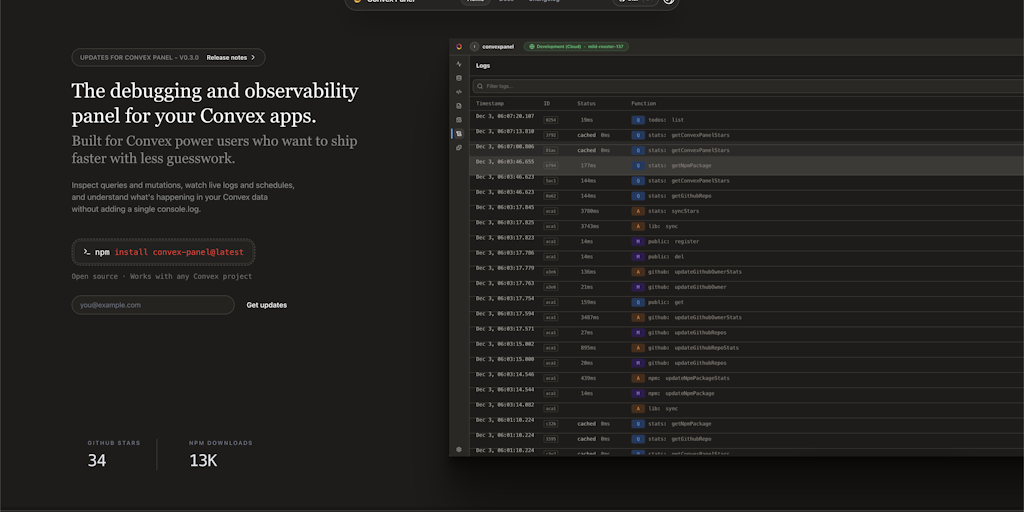The image size is (1024, 512).
Task: Click the Function column header
Action: 643,103
